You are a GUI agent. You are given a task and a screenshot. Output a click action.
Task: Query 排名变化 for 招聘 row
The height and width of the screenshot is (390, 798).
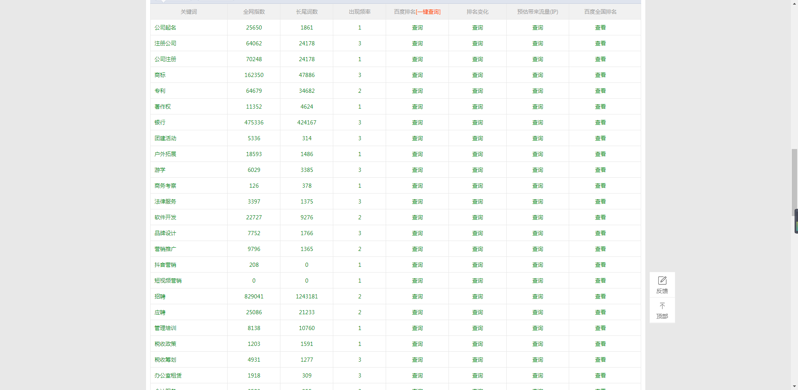(x=477, y=296)
